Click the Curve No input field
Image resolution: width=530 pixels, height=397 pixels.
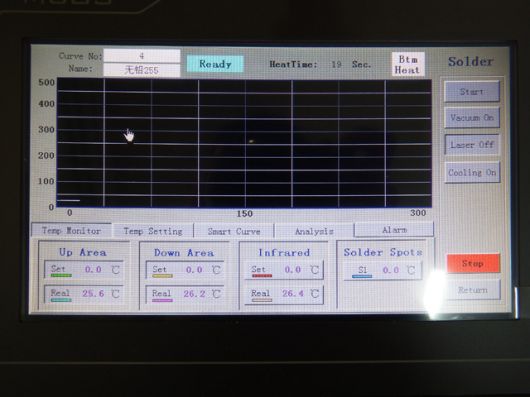142,56
